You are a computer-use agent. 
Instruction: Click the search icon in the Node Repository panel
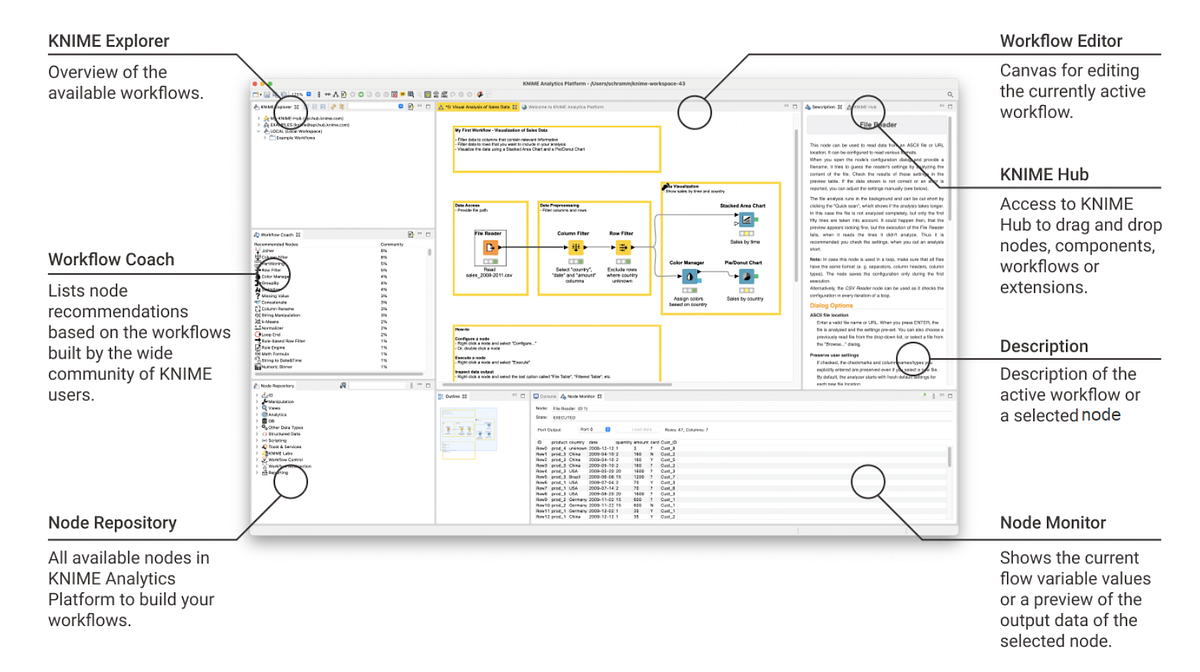click(343, 384)
